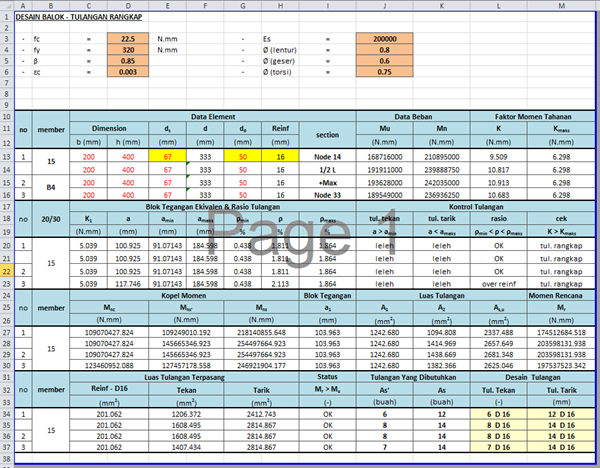This screenshot has width=600, height=468.
Task: Click Mu value 193628000
Action: point(385,183)
